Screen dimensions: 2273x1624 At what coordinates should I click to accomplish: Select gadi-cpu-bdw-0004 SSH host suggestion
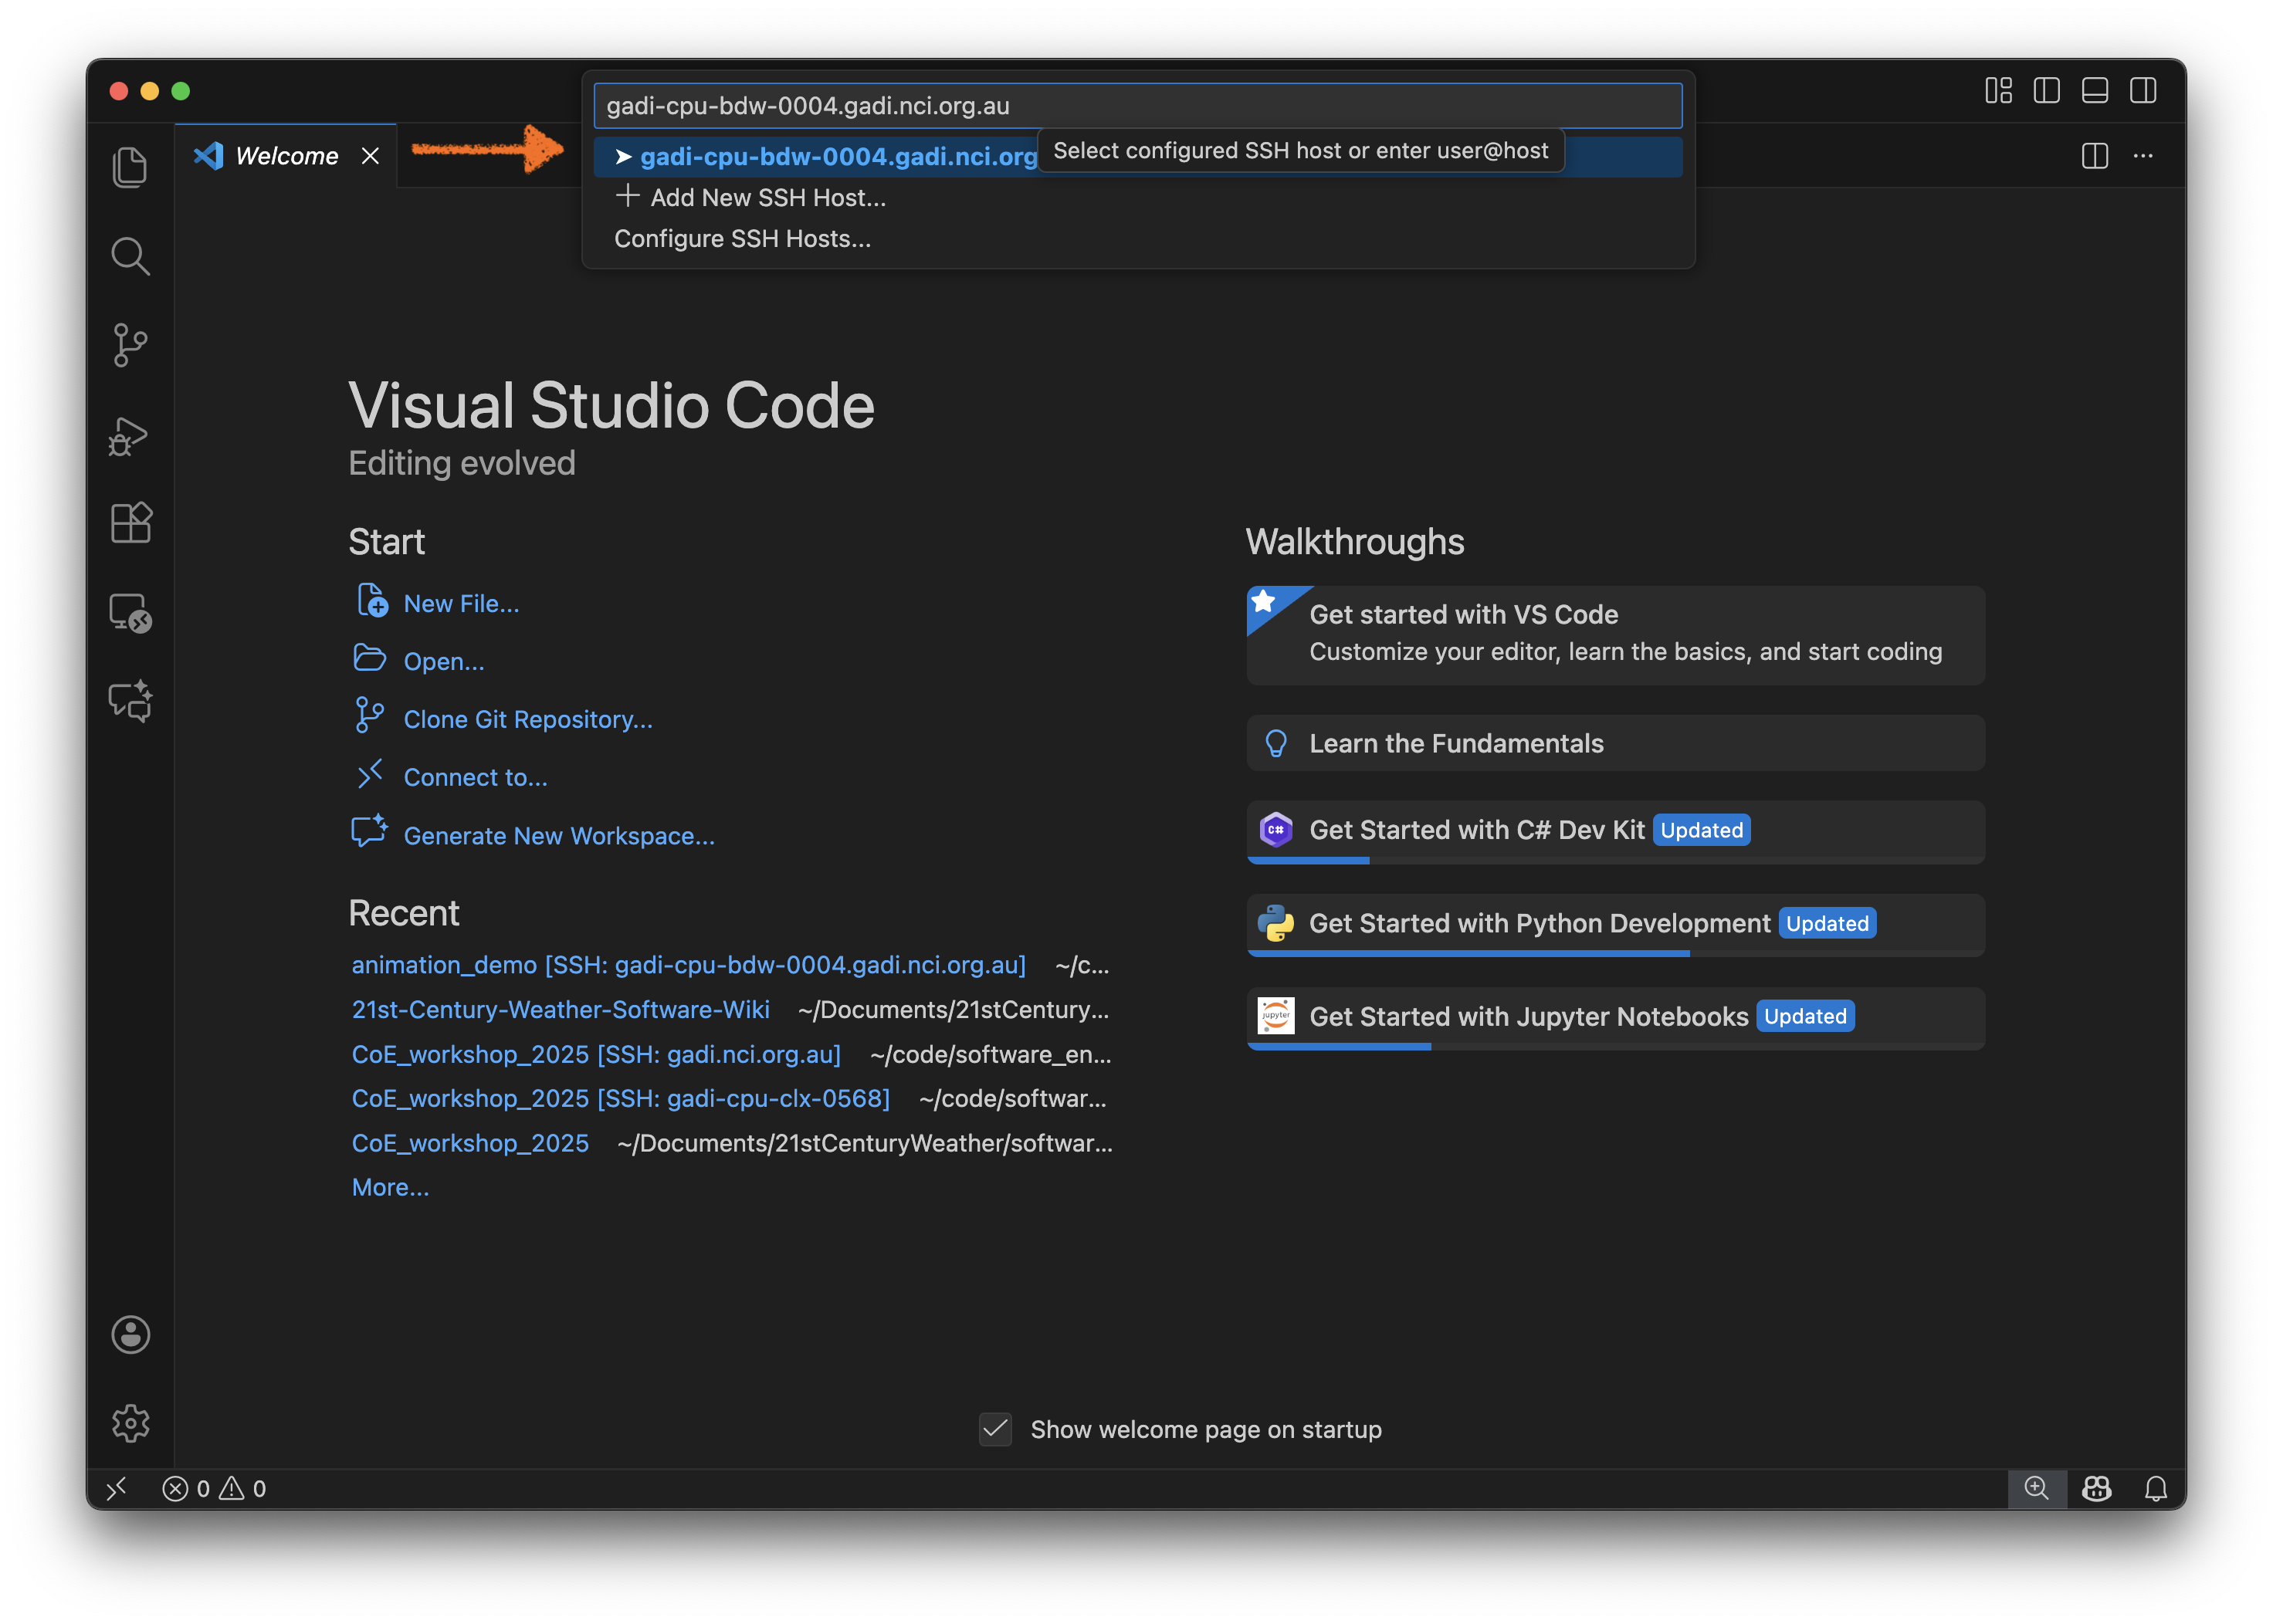tap(838, 157)
